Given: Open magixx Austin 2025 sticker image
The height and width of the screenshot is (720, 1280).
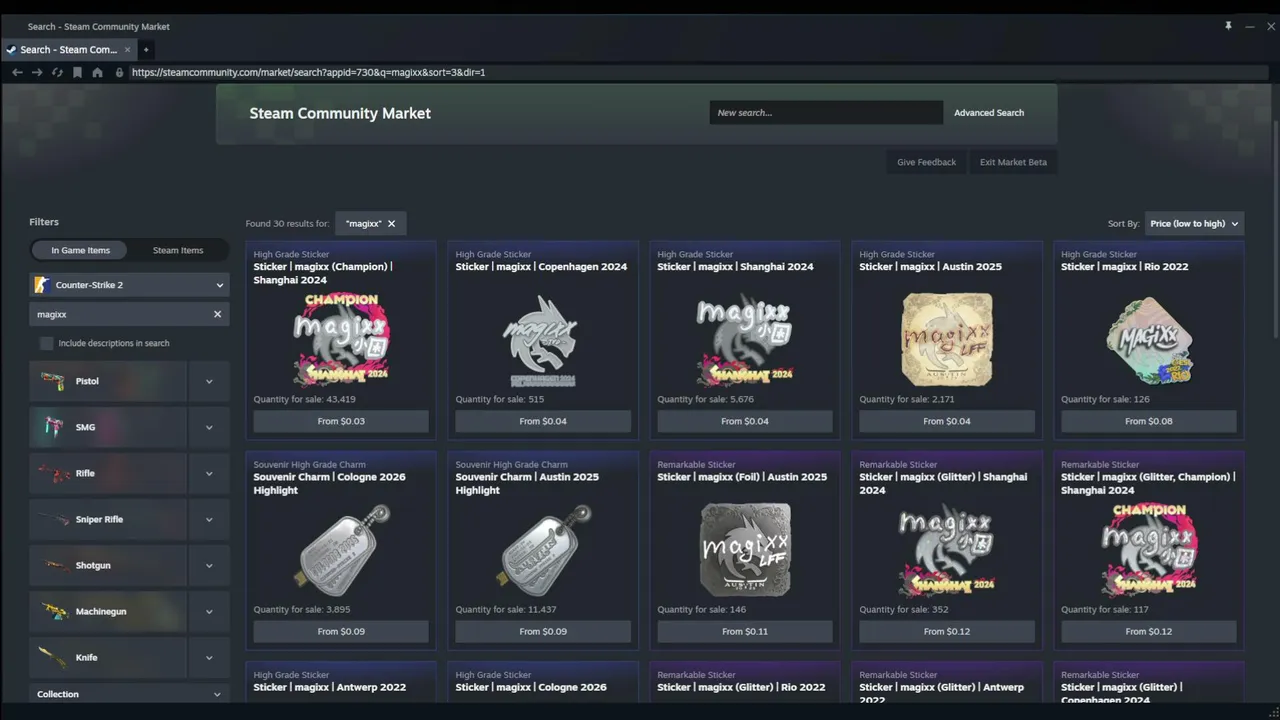Looking at the screenshot, I should pyautogui.click(x=947, y=340).
